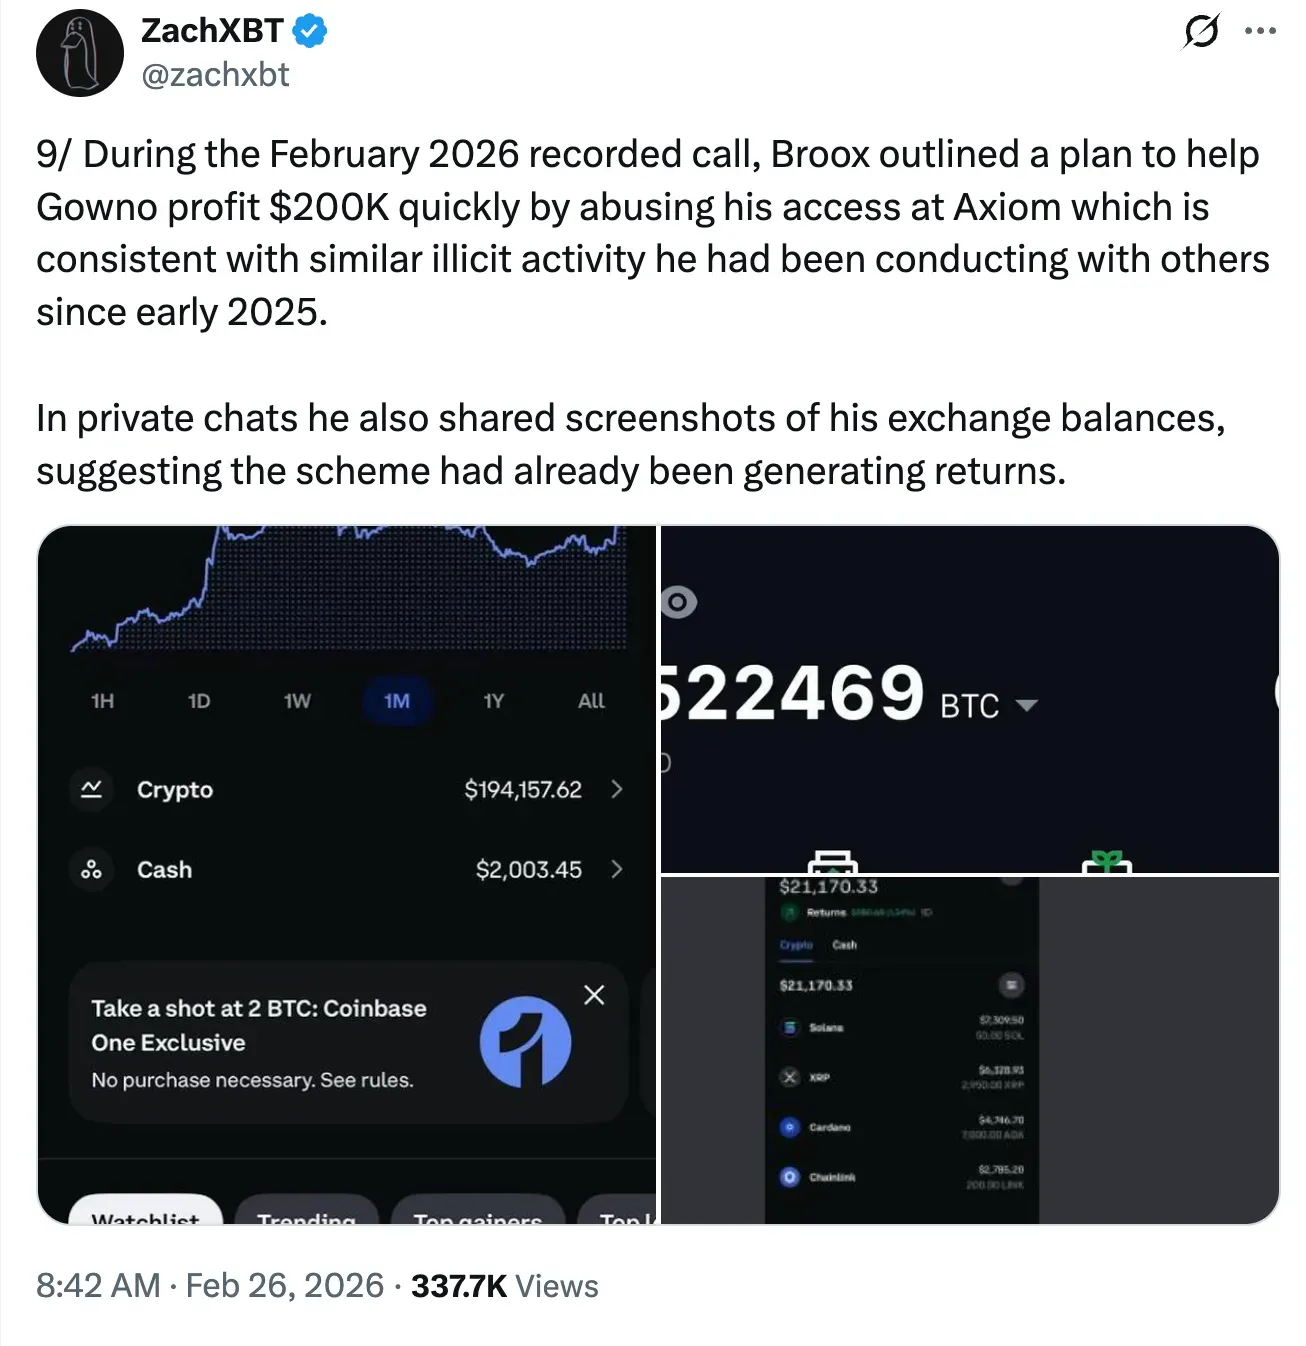
Task: Open the tweet options menu
Action: pyautogui.click(x=1262, y=32)
